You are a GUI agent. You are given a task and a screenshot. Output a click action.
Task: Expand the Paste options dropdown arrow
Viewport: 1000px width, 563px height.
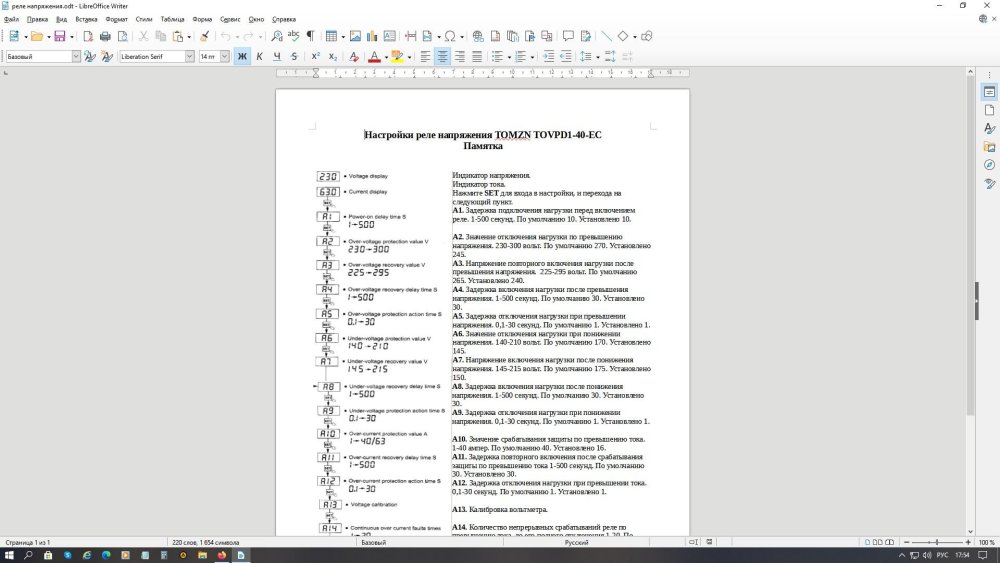189,37
